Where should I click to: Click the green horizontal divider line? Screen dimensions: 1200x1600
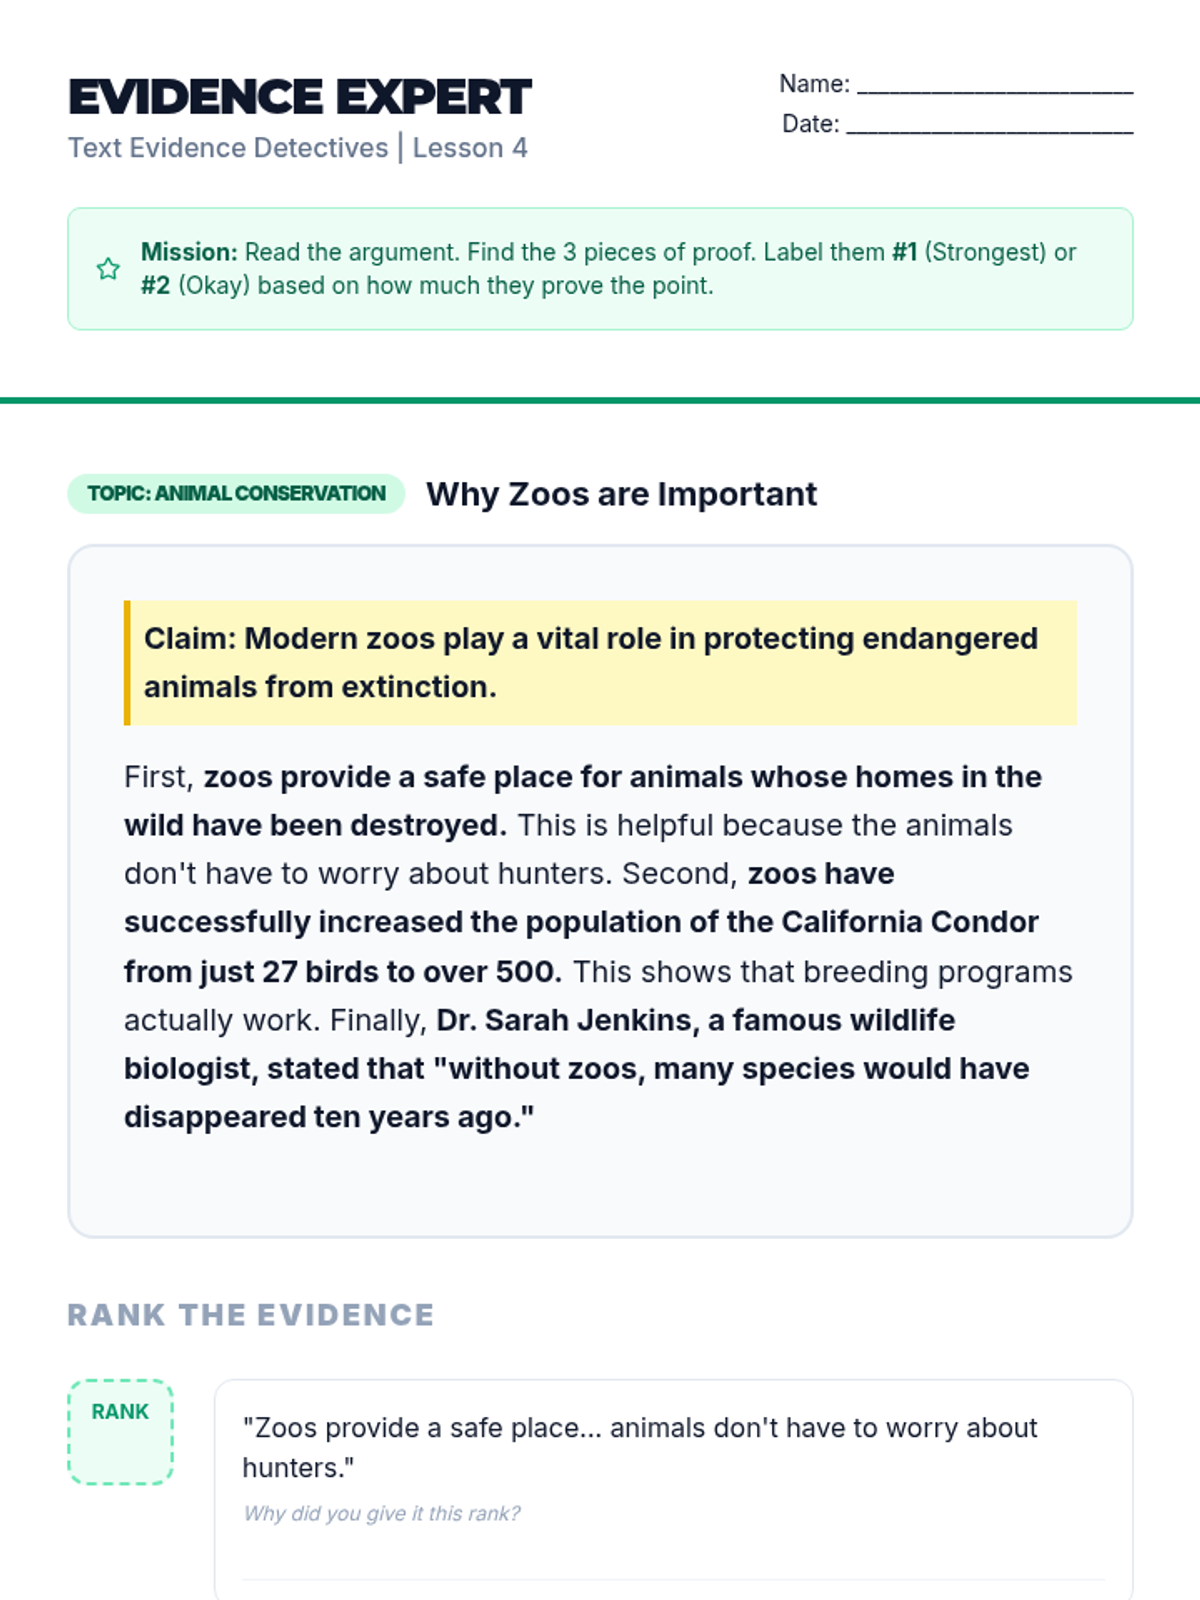600,400
